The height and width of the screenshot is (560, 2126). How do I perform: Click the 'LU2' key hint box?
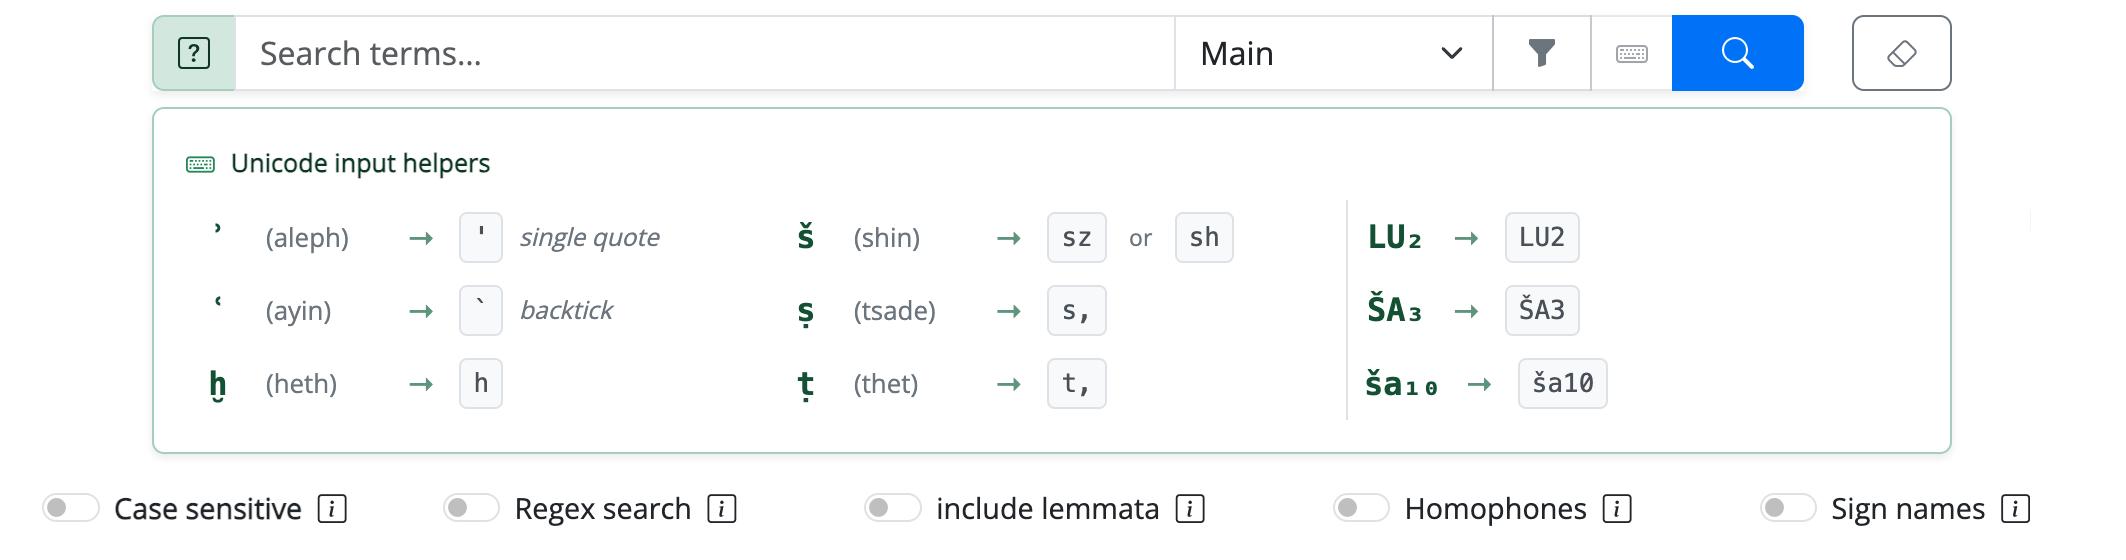pyautogui.click(x=1542, y=238)
